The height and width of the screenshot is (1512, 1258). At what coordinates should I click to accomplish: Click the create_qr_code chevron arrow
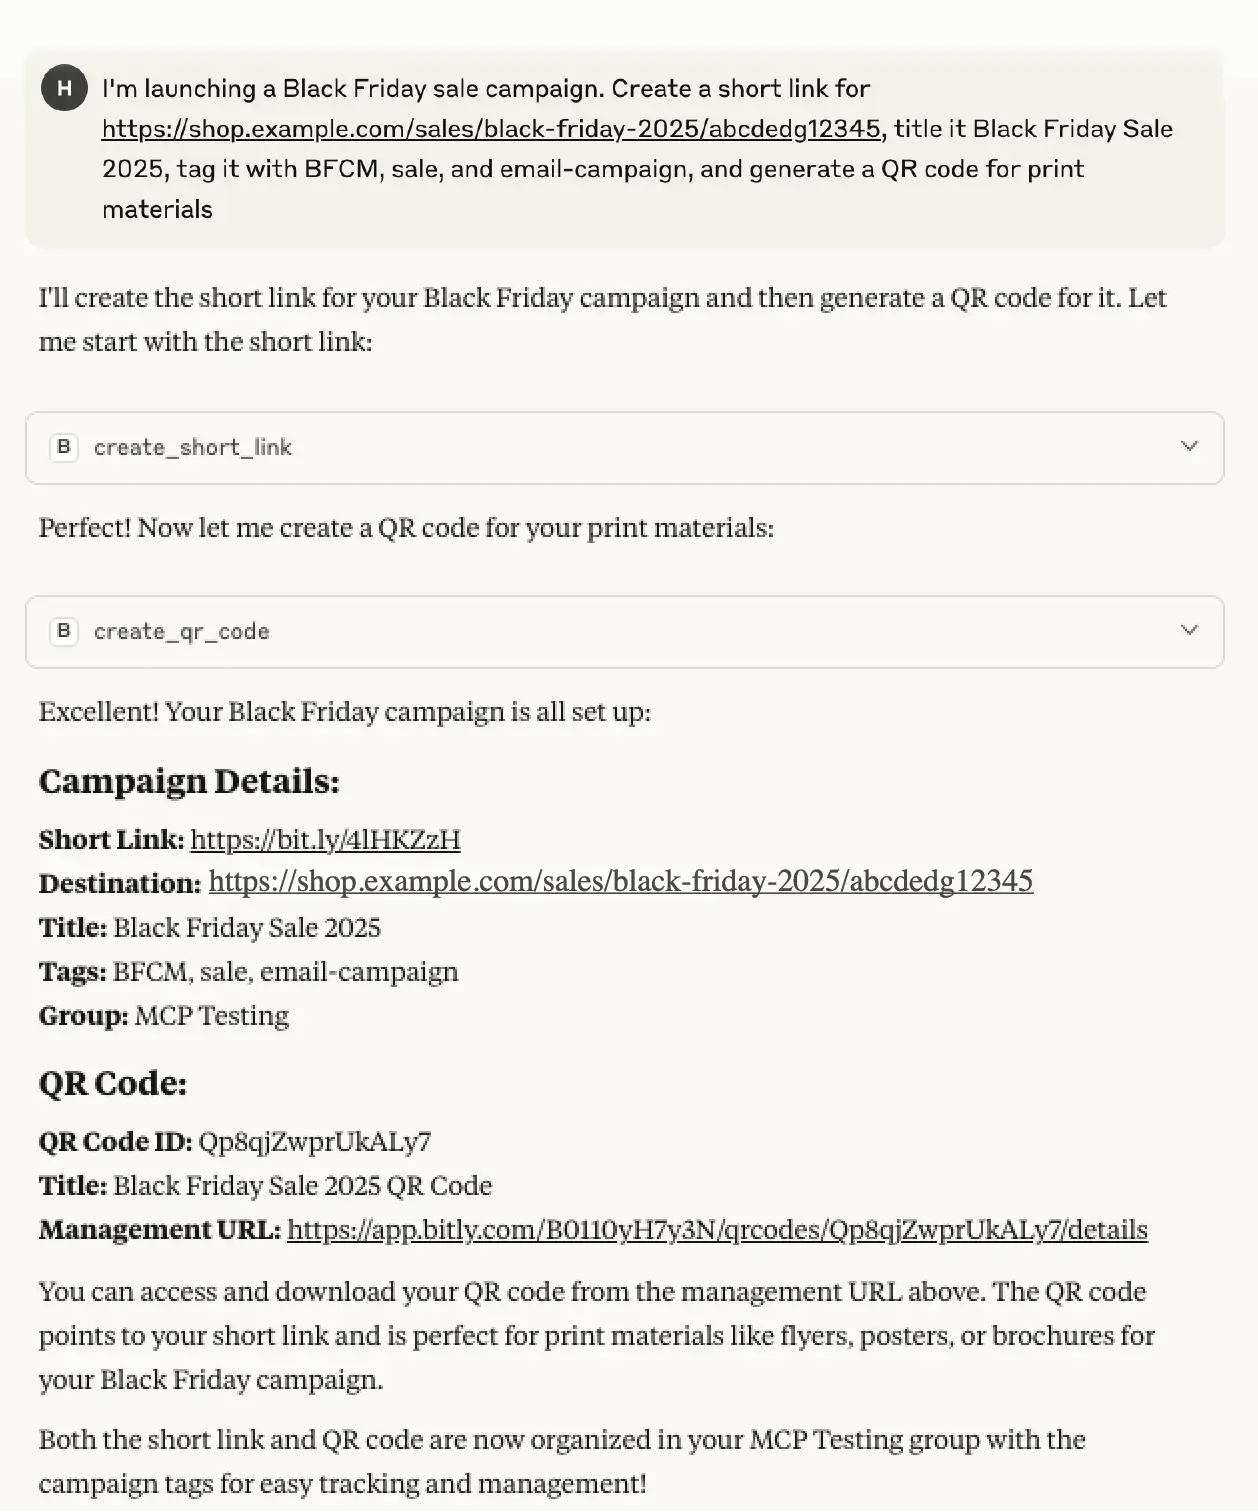1188,631
